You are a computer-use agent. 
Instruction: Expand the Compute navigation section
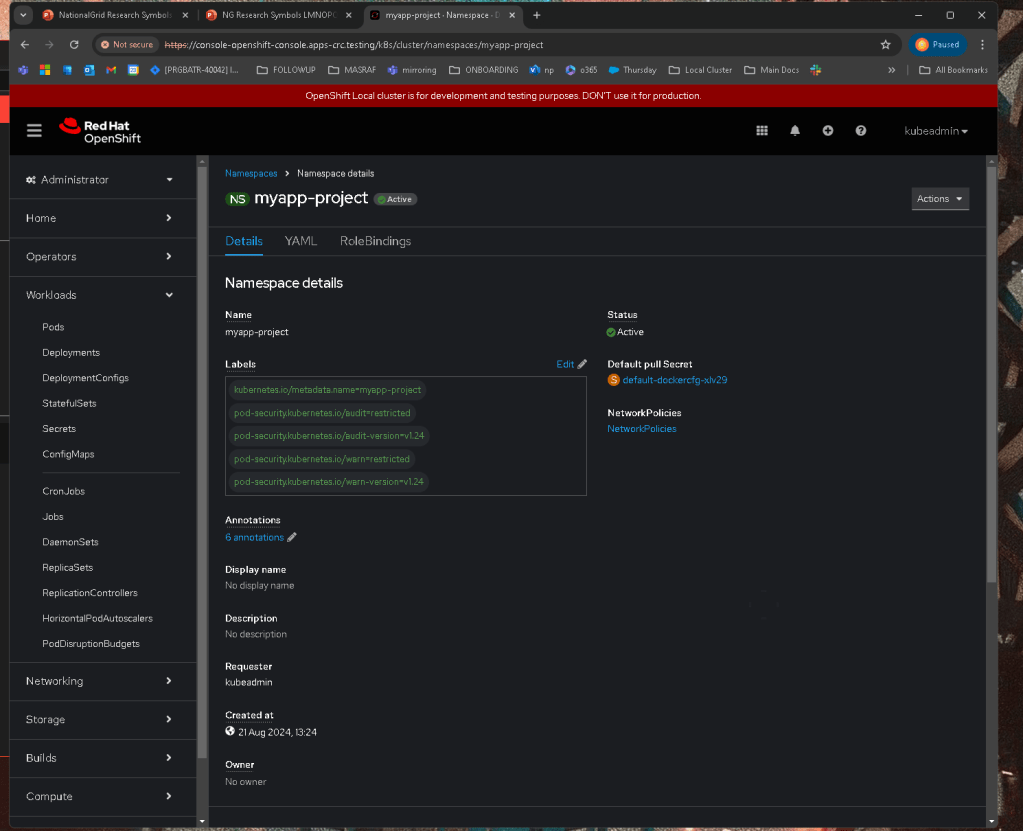99,796
